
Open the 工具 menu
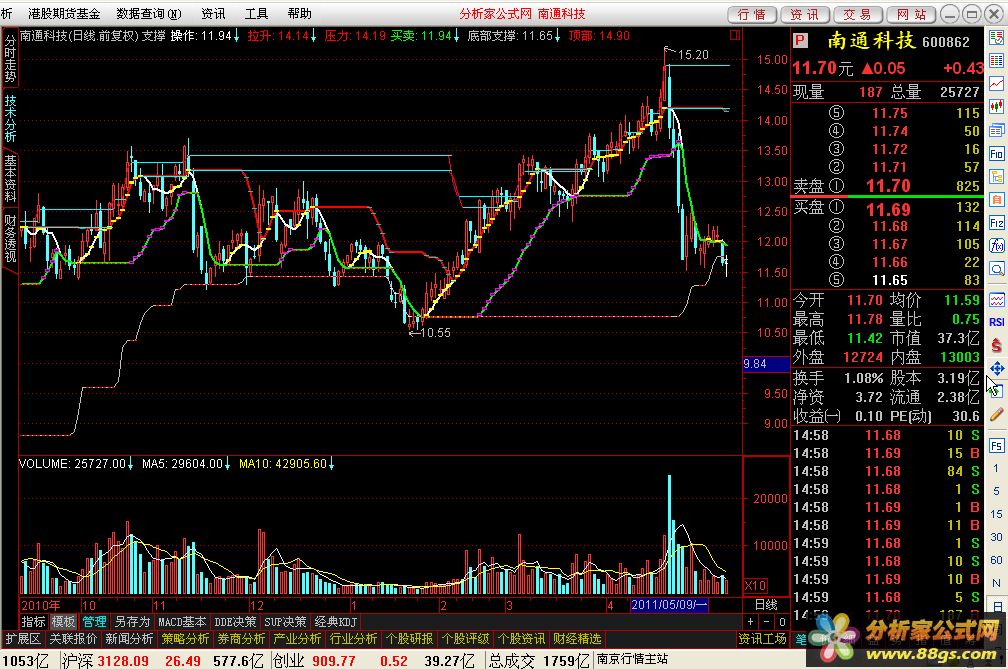(x=256, y=13)
